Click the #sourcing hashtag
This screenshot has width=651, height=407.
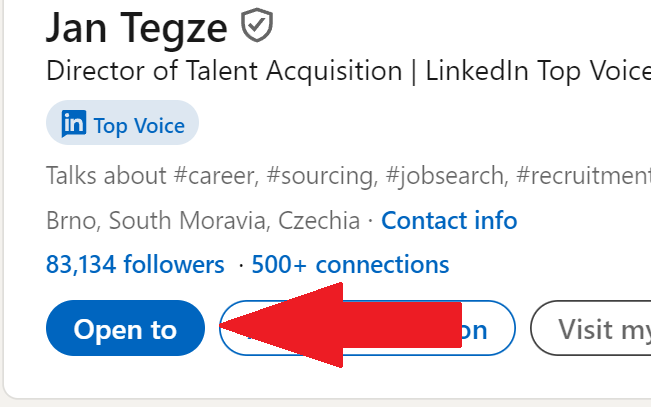(321, 177)
